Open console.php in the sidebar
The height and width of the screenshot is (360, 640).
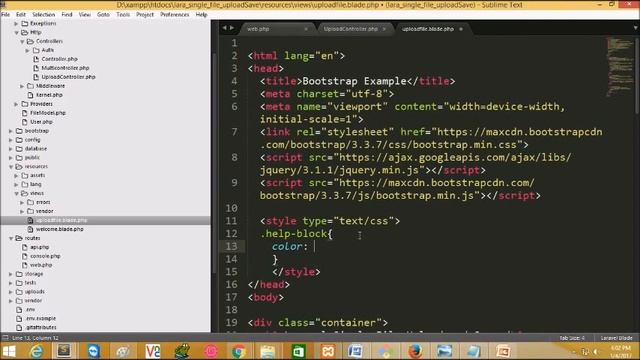(x=45, y=256)
